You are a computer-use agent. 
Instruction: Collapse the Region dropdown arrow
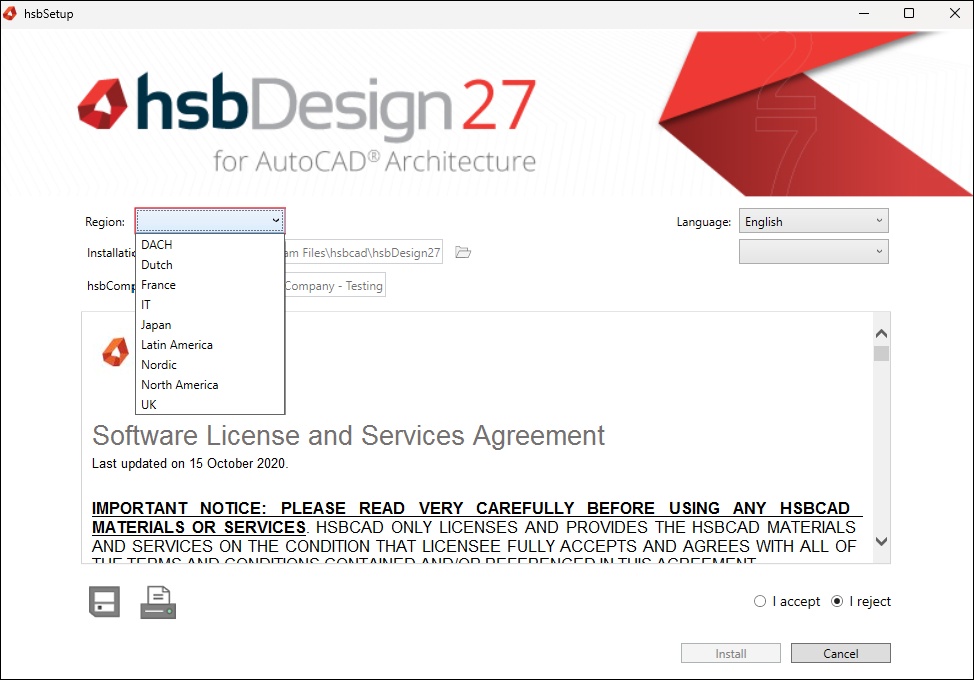[276, 220]
